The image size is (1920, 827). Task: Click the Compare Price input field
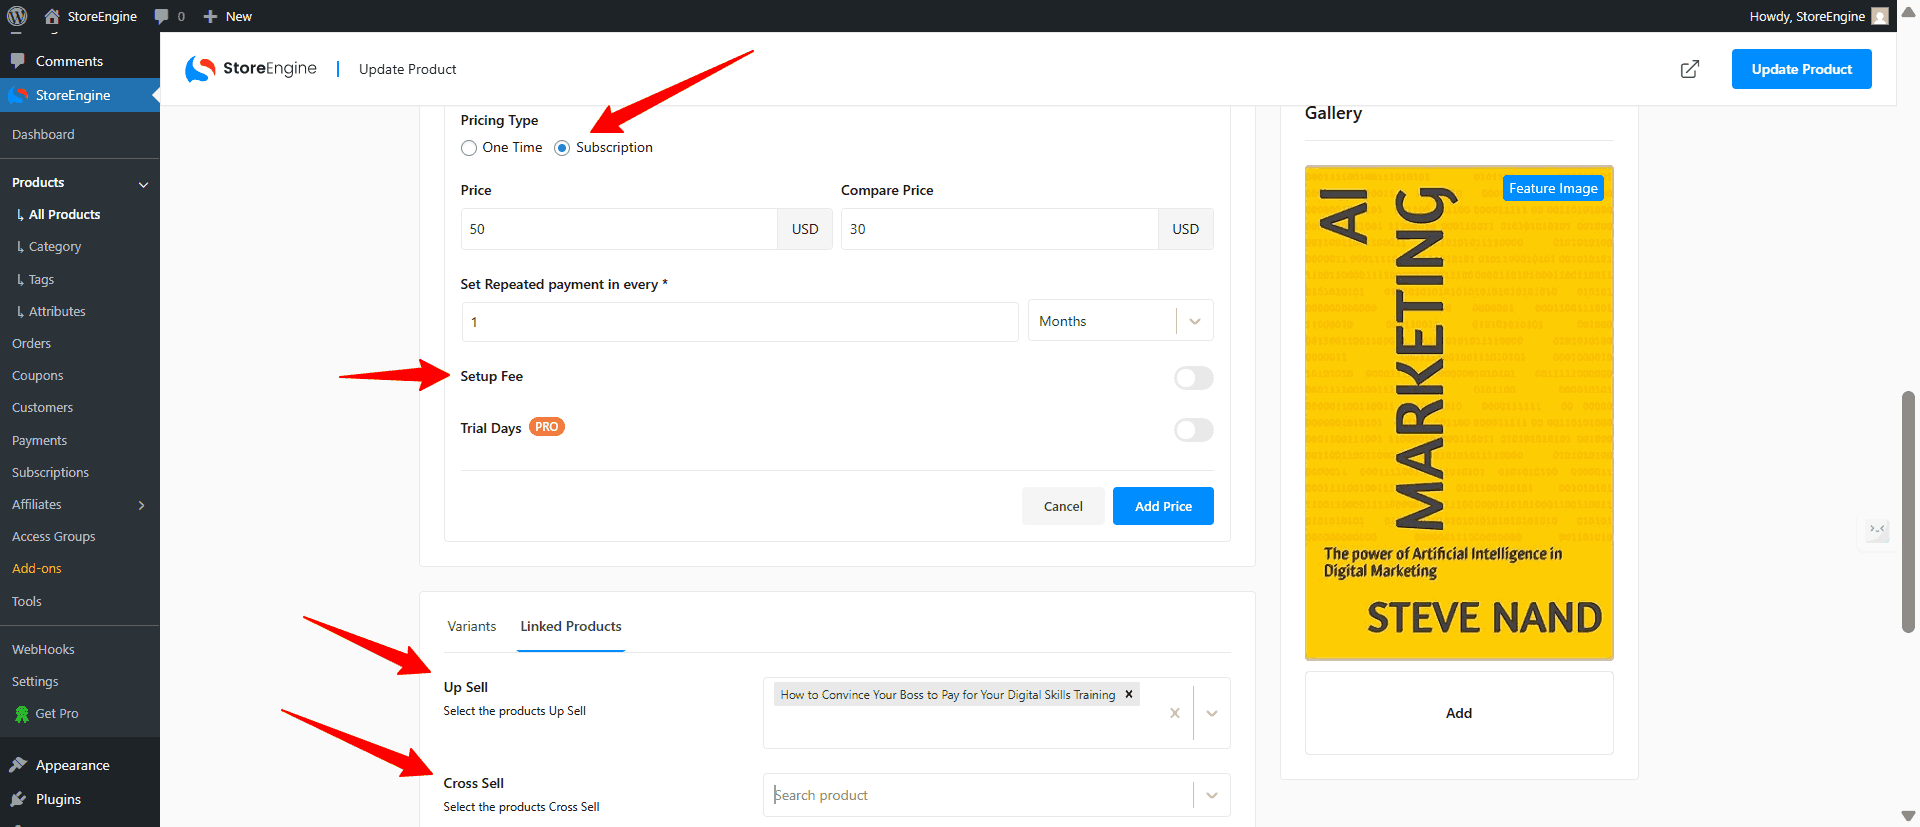point(1000,229)
